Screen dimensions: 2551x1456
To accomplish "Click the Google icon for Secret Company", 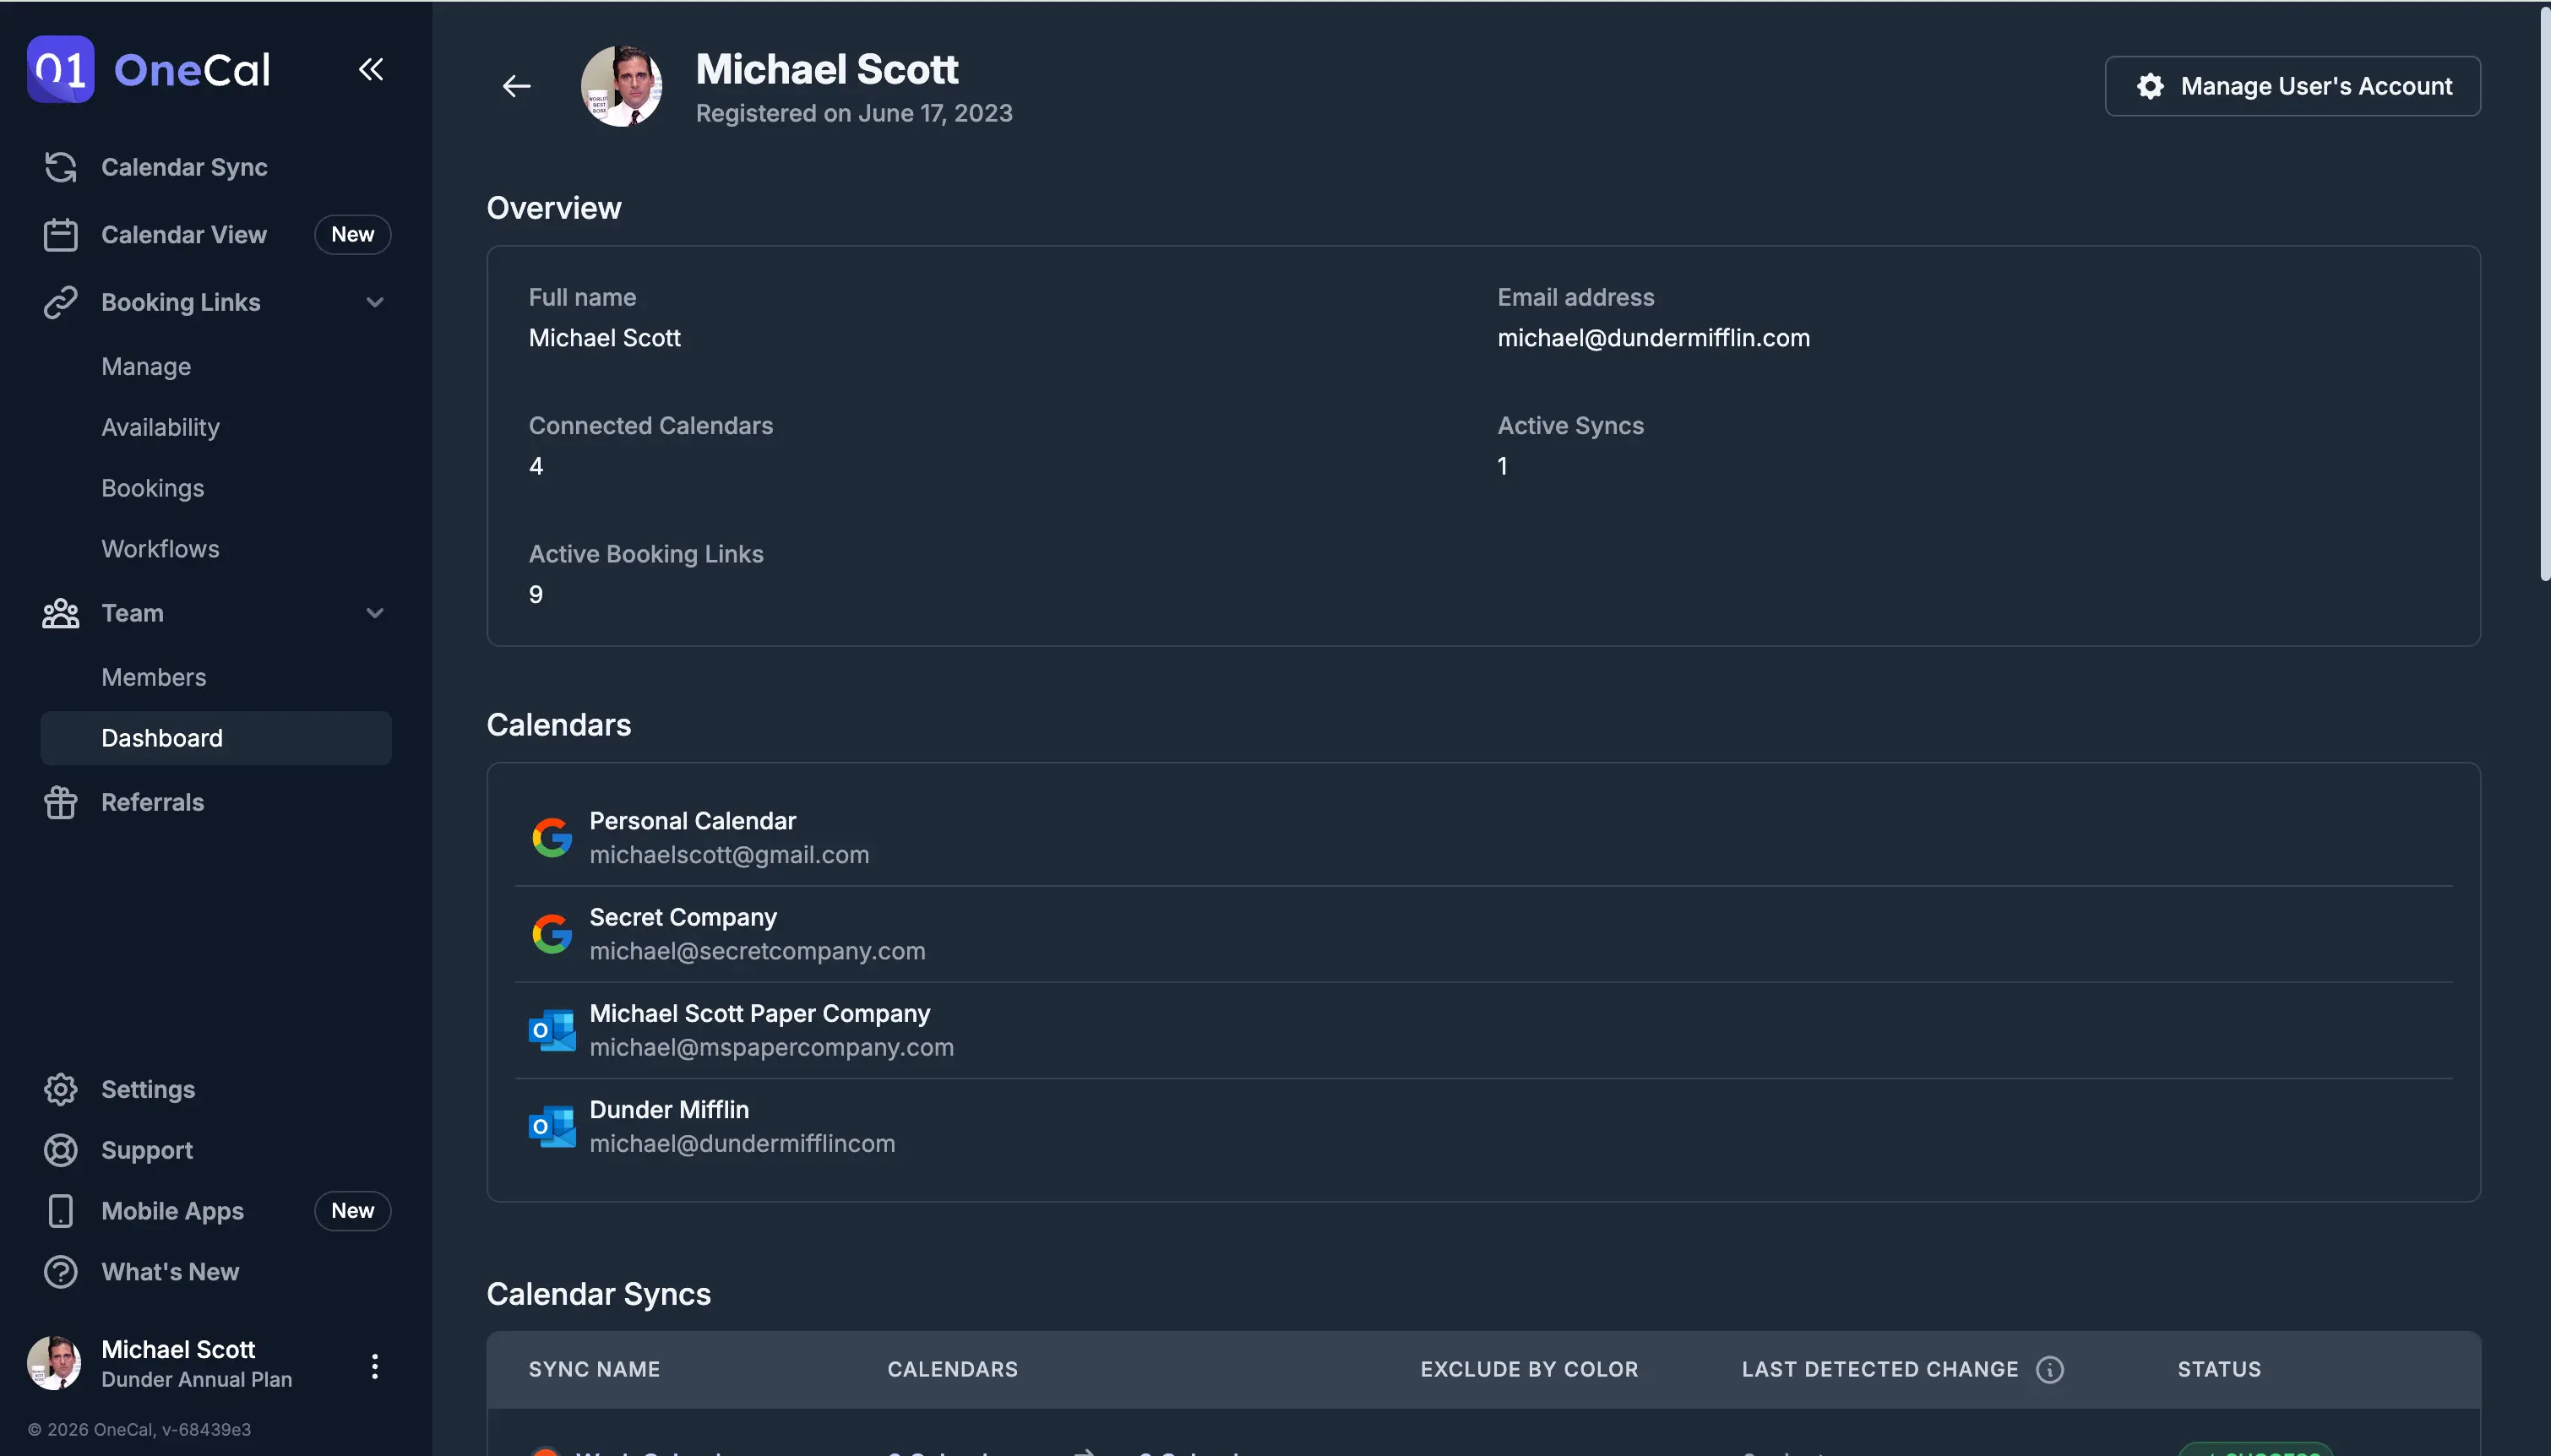I will pyautogui.click(x=551, y=934).
